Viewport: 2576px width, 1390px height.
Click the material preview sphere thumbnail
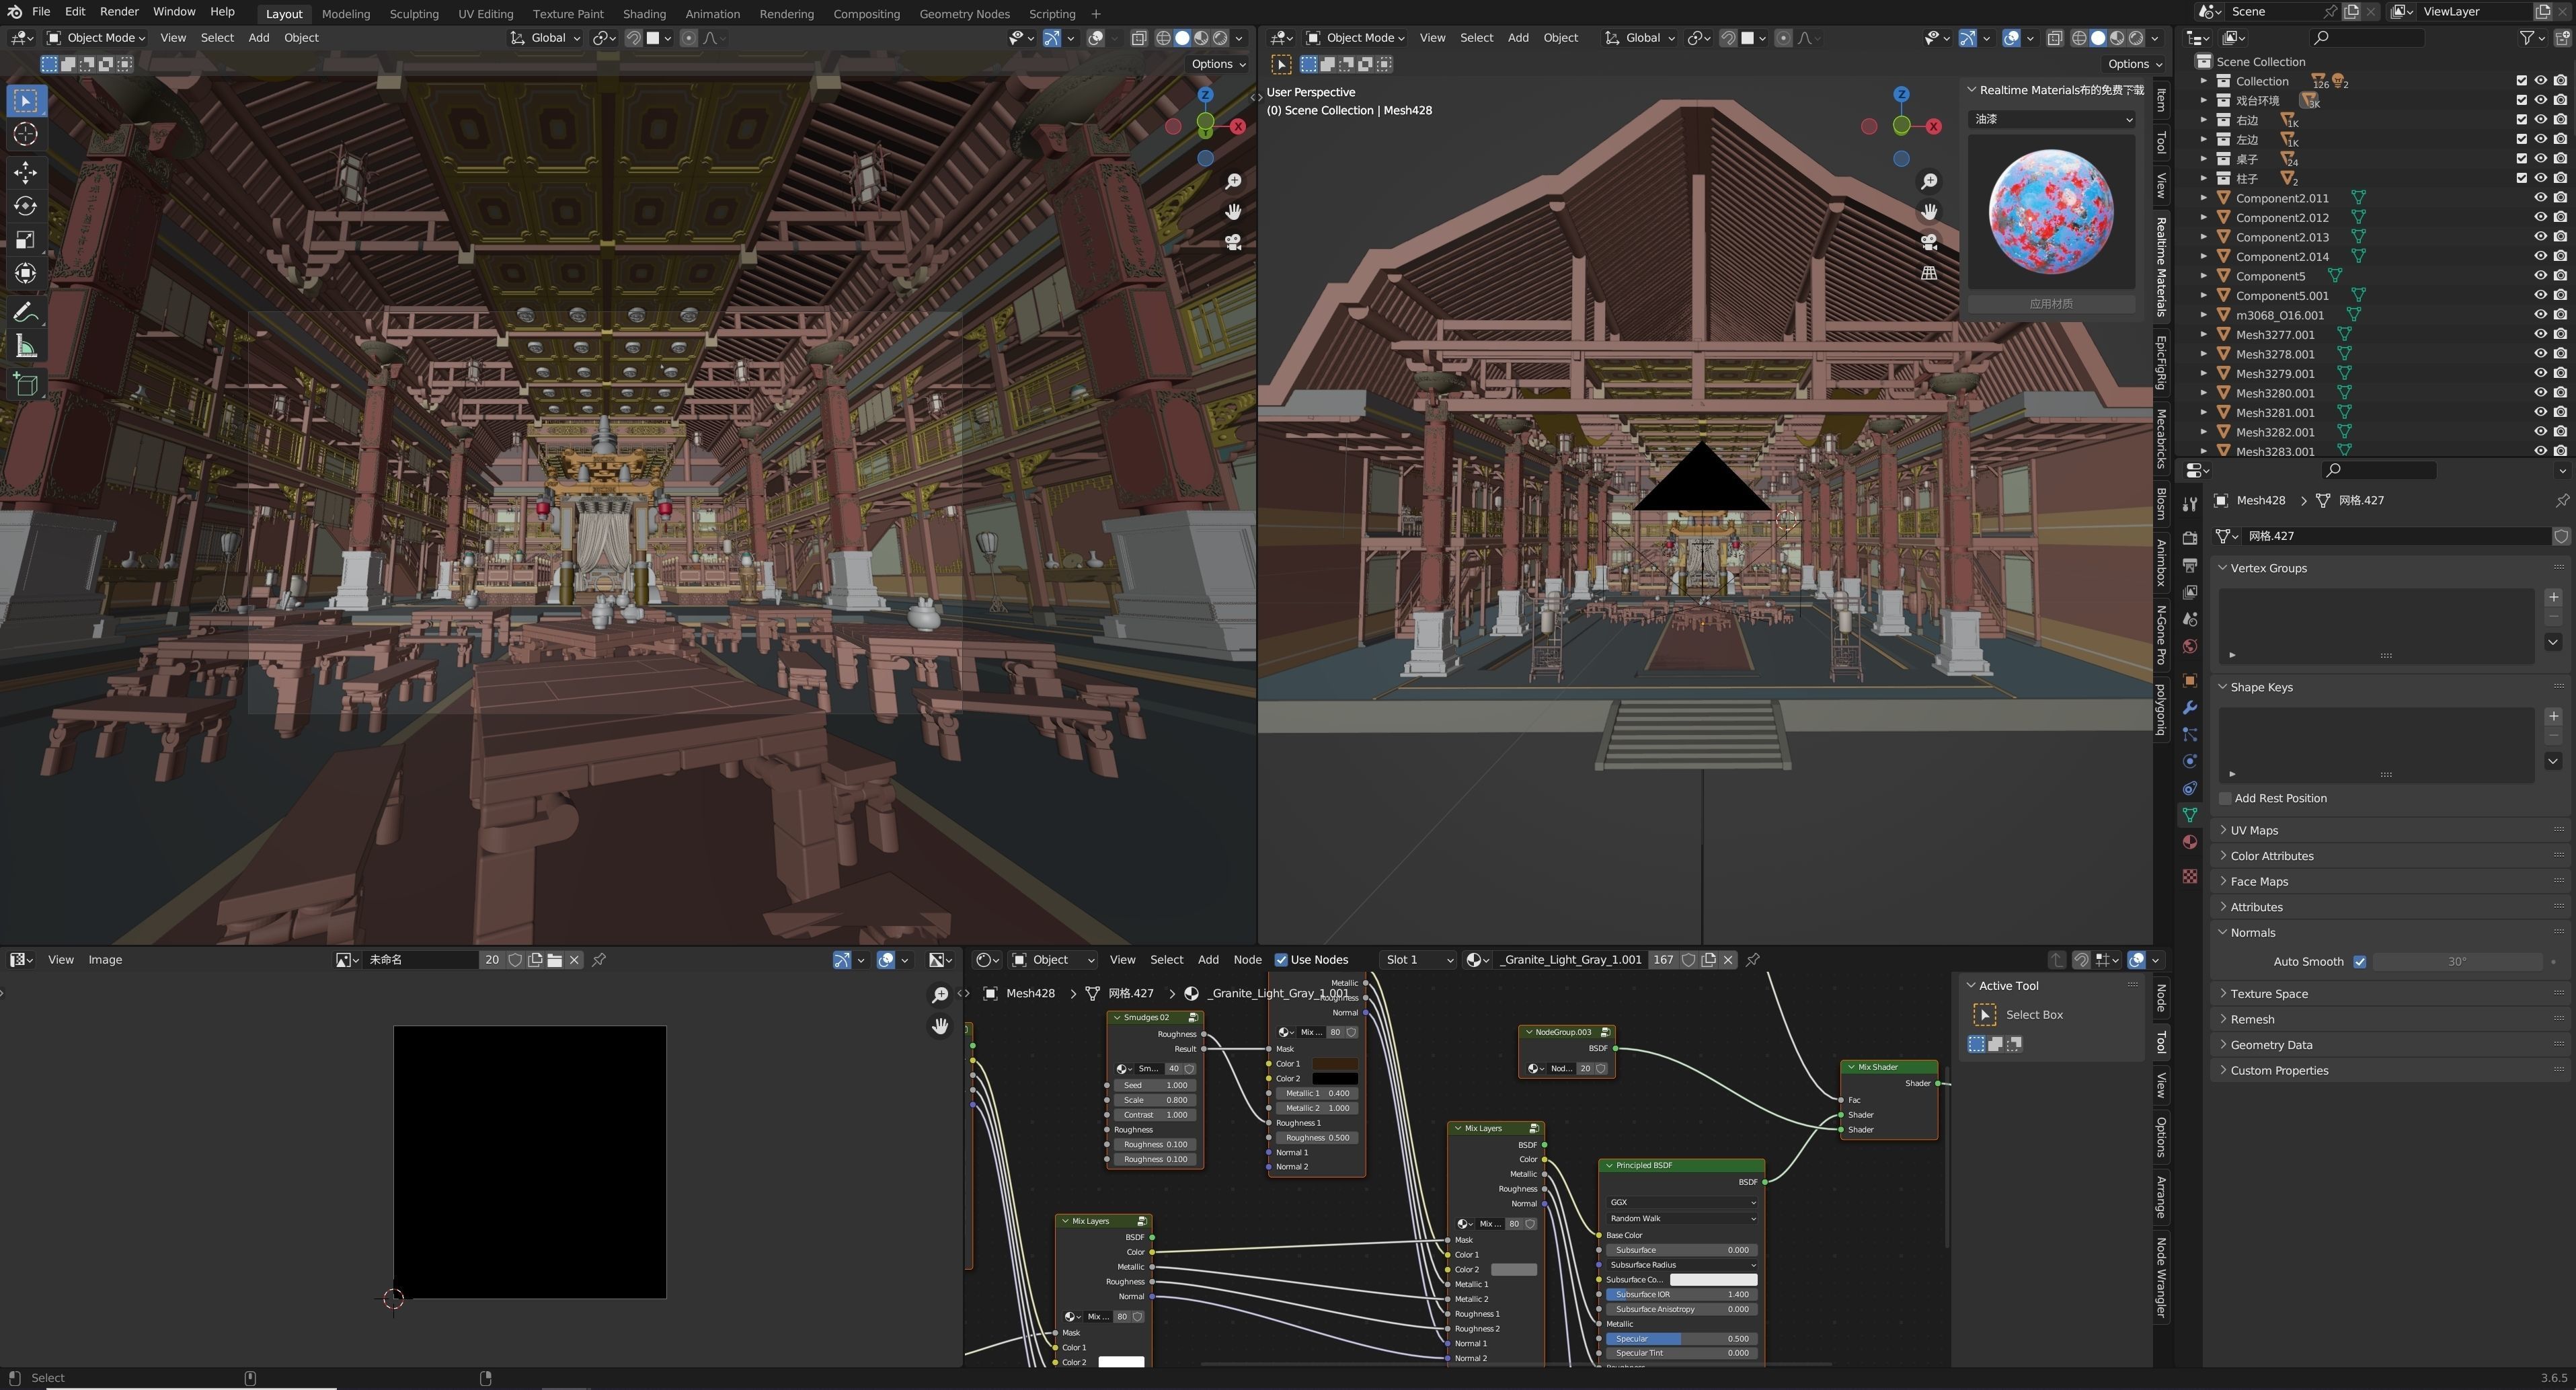(x=2051, y=212)
